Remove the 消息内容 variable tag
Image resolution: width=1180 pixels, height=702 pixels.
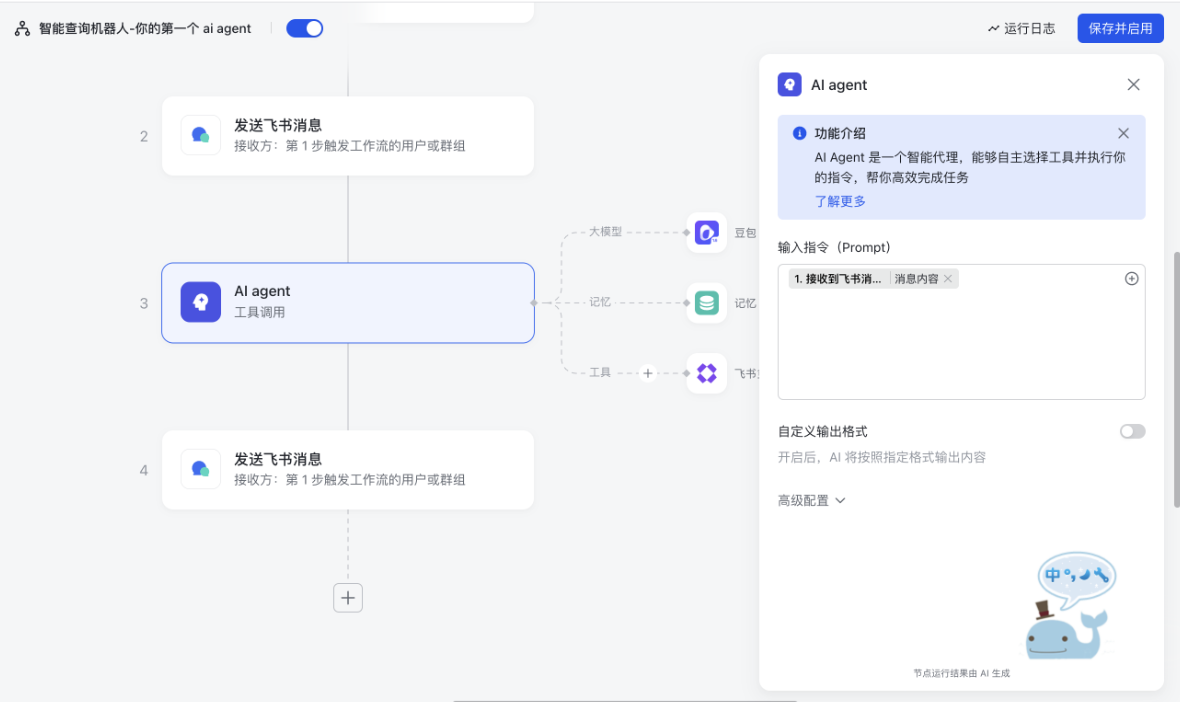tap(948, 279)
